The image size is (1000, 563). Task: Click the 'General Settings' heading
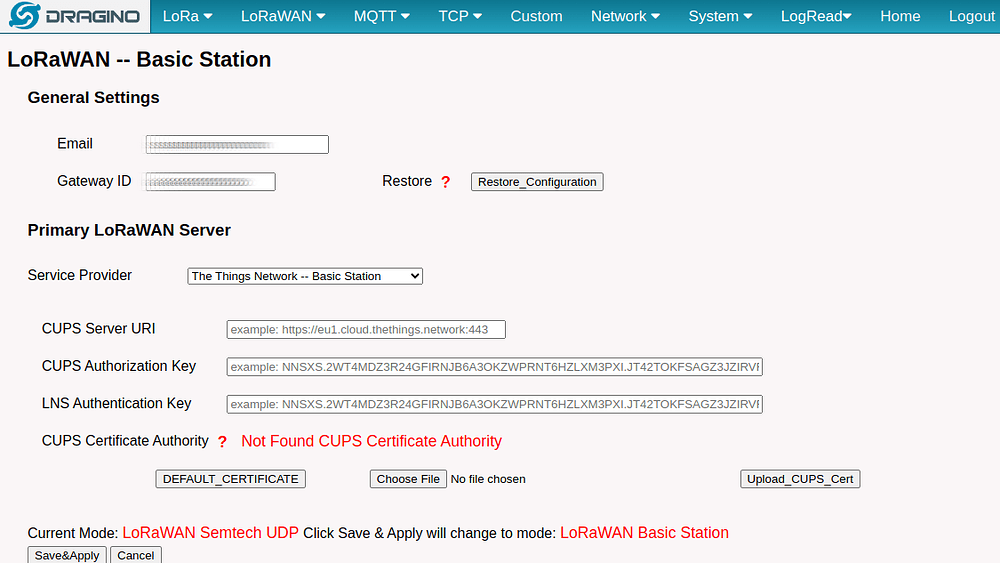coord(93,98)
